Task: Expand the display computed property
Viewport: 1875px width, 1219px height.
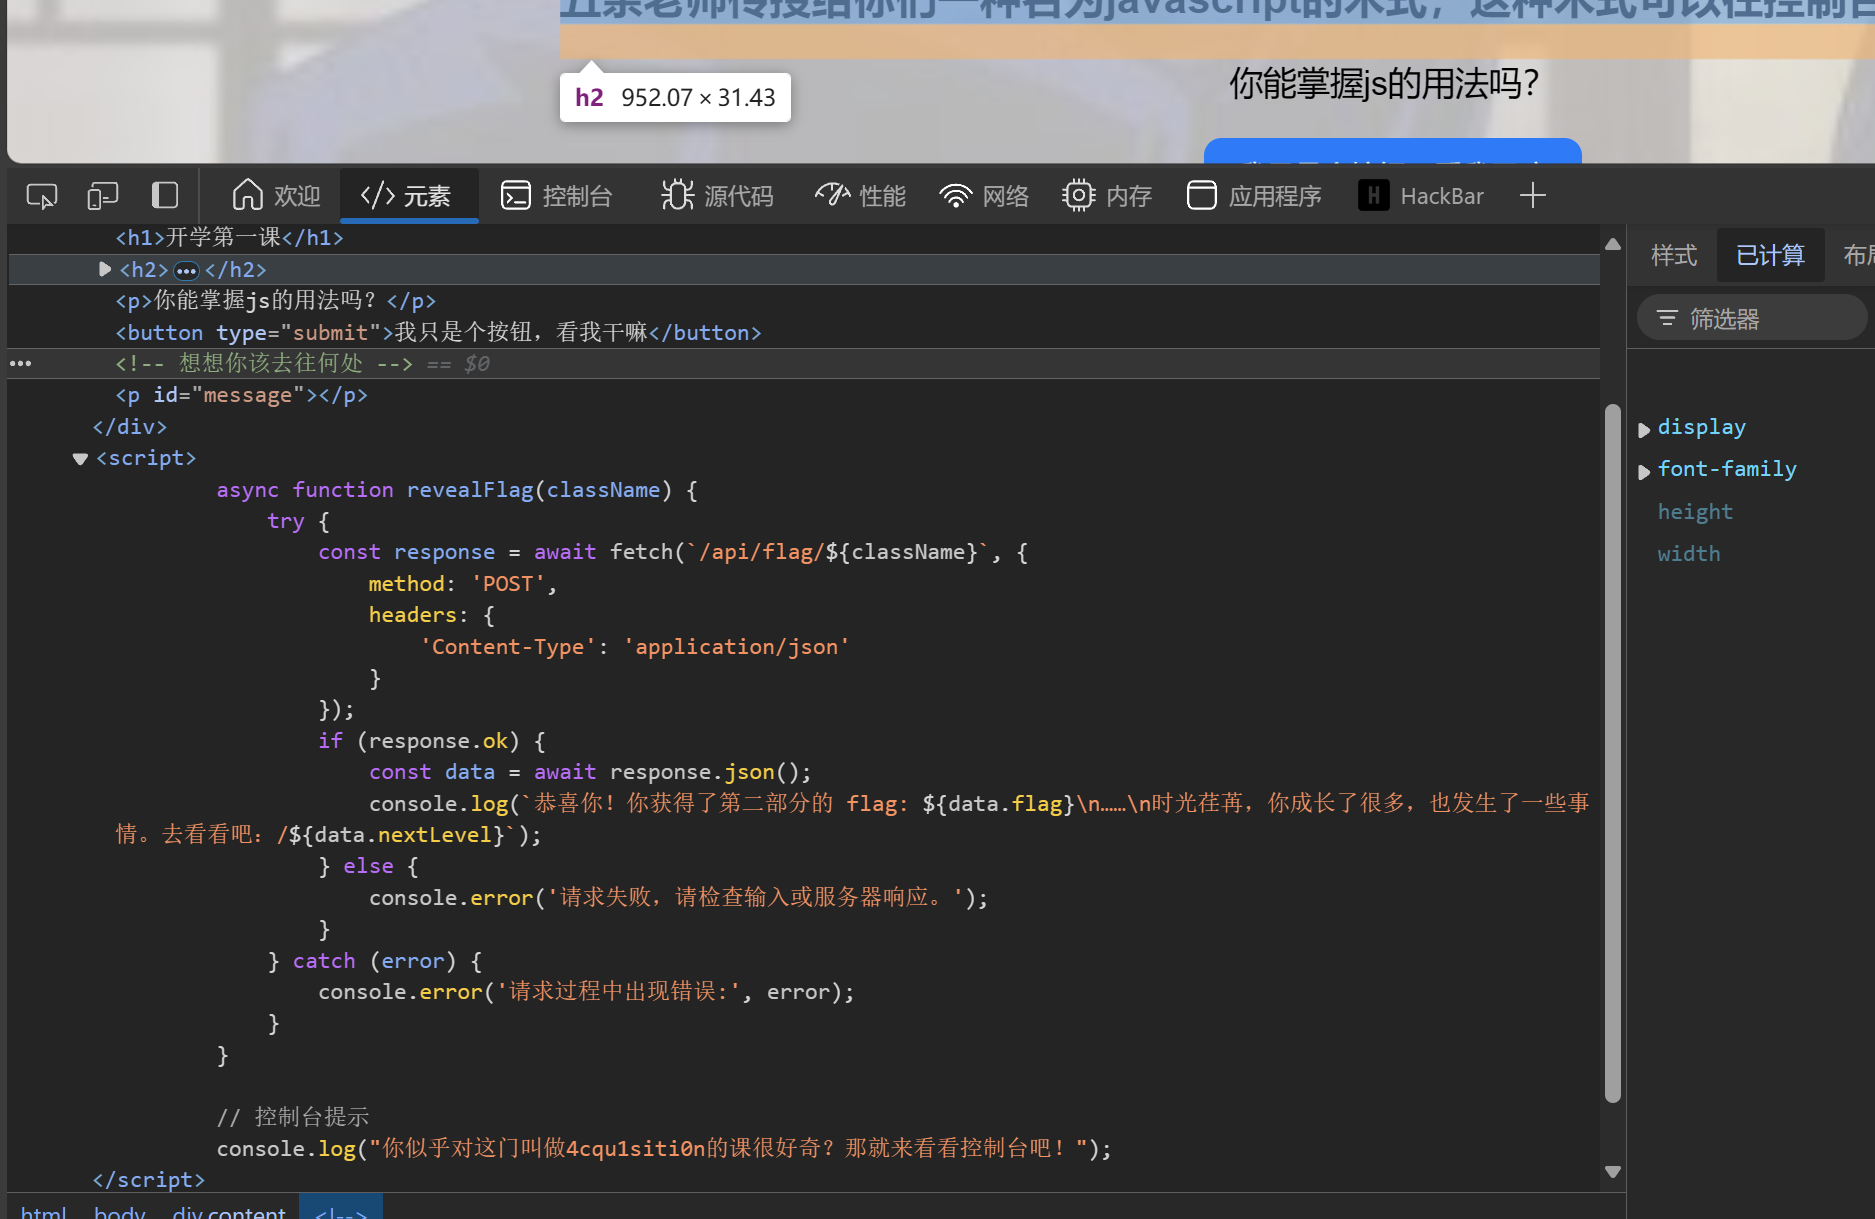Action: coord(1643,429)
